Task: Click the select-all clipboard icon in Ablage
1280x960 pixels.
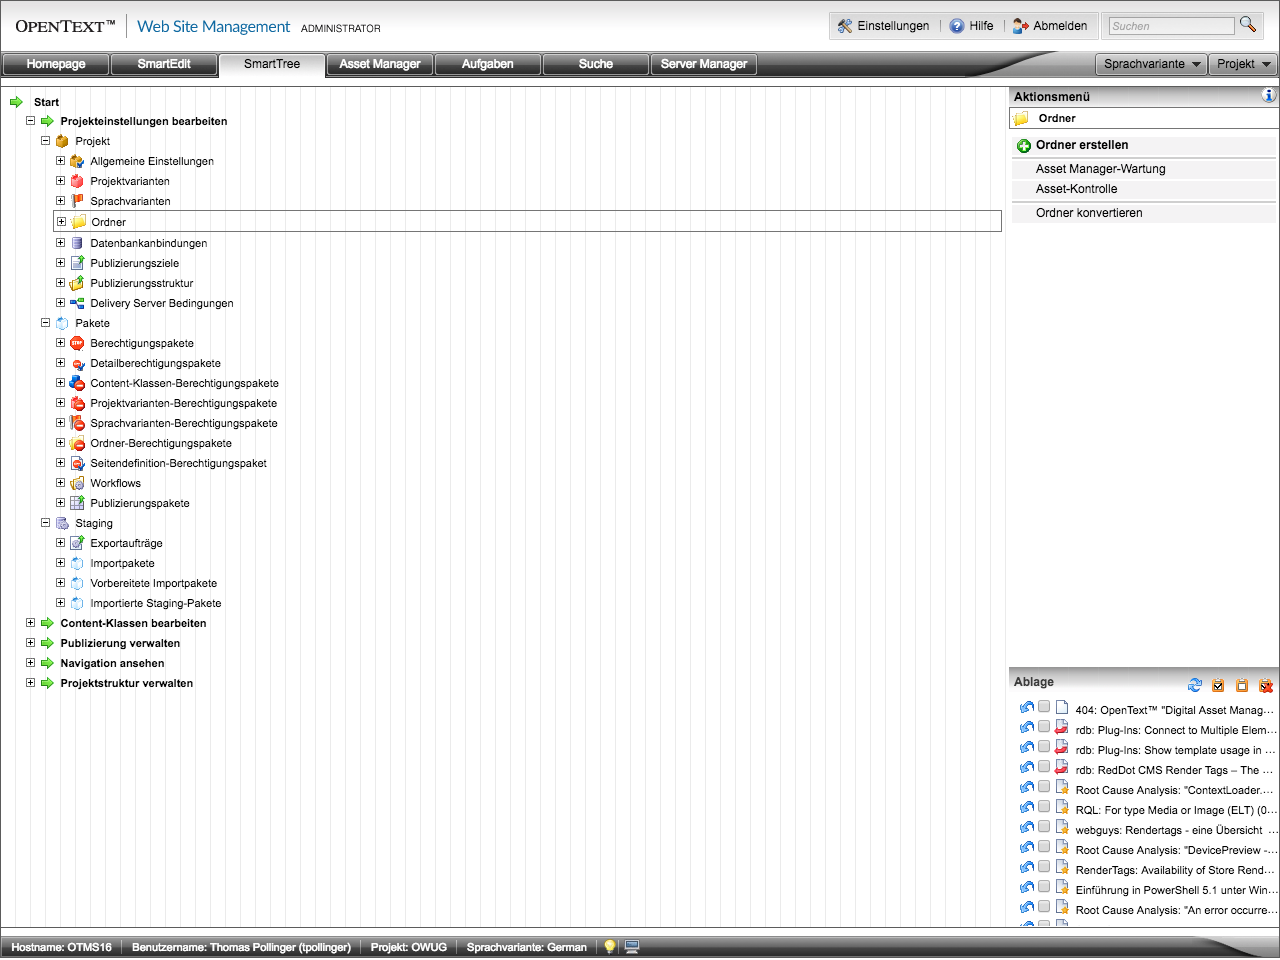Action: point(1218,685)
